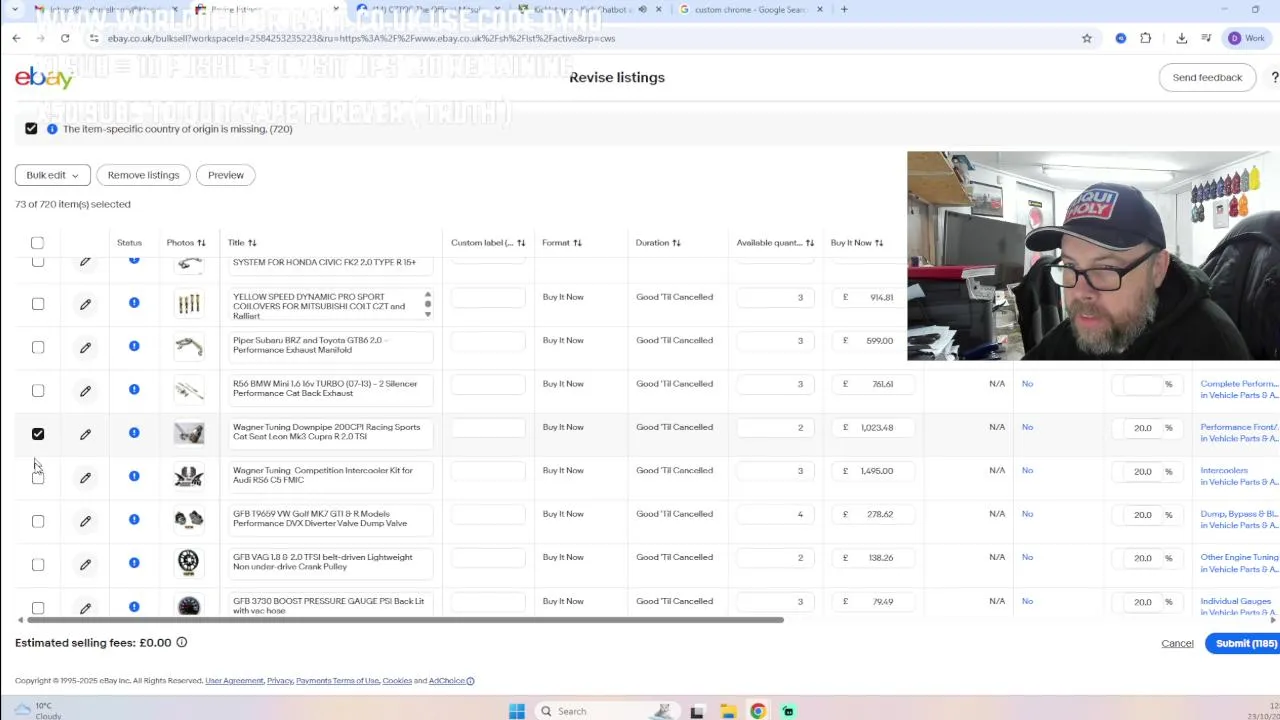Open the User Agreement link

(234, 681)
